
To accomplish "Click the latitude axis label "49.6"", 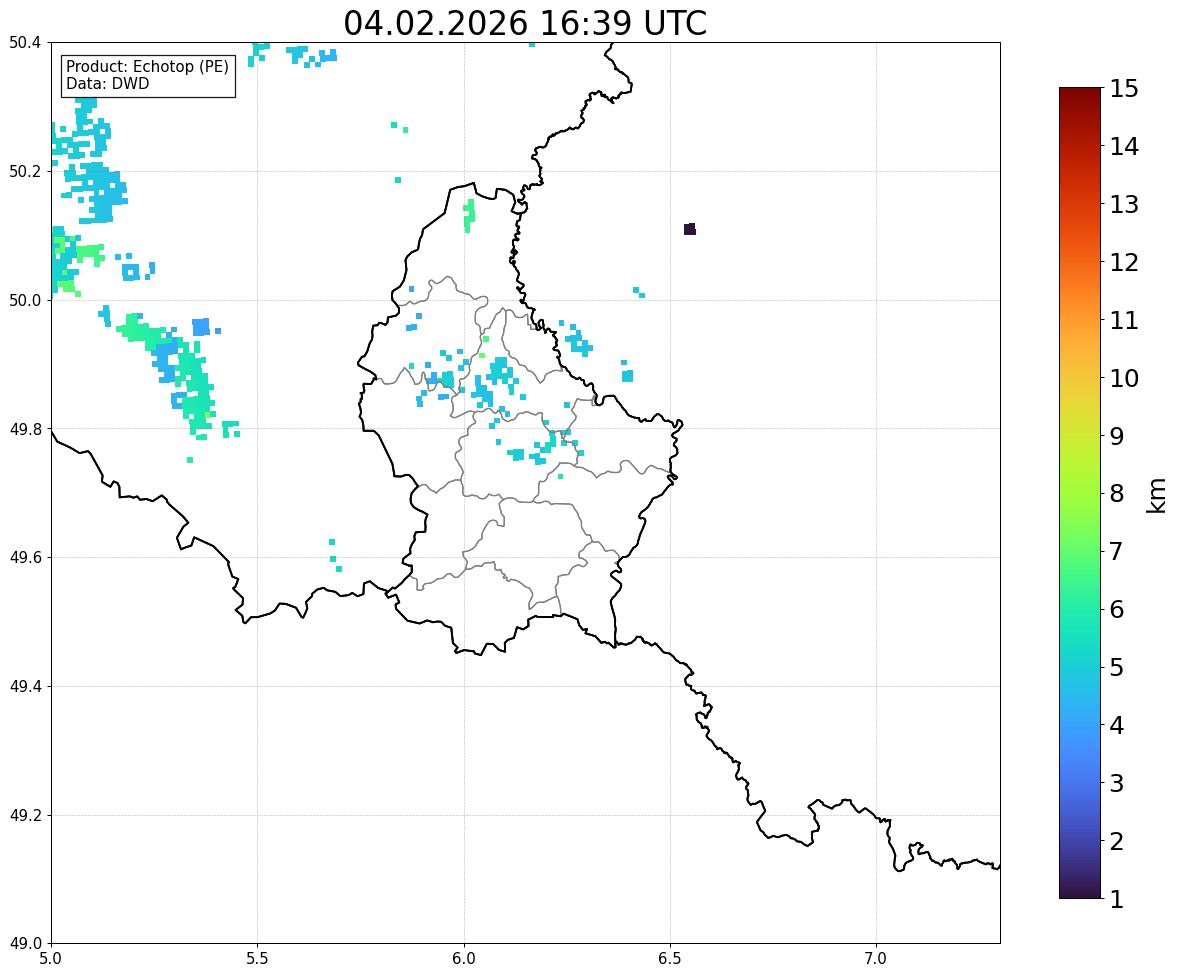I will 25,557.
